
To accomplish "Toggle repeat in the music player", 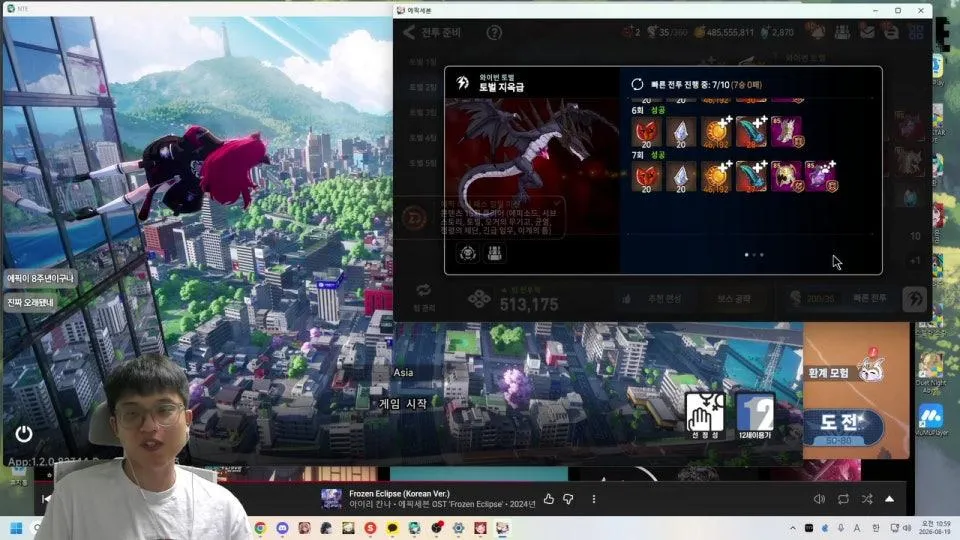I will click(843, 499).
